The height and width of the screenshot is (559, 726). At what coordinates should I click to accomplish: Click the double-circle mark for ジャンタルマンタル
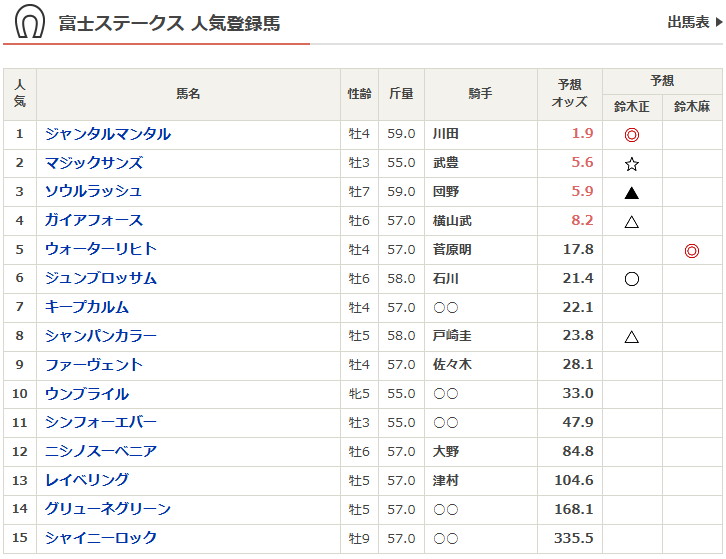pyautogui.click(x=631, y=135)
